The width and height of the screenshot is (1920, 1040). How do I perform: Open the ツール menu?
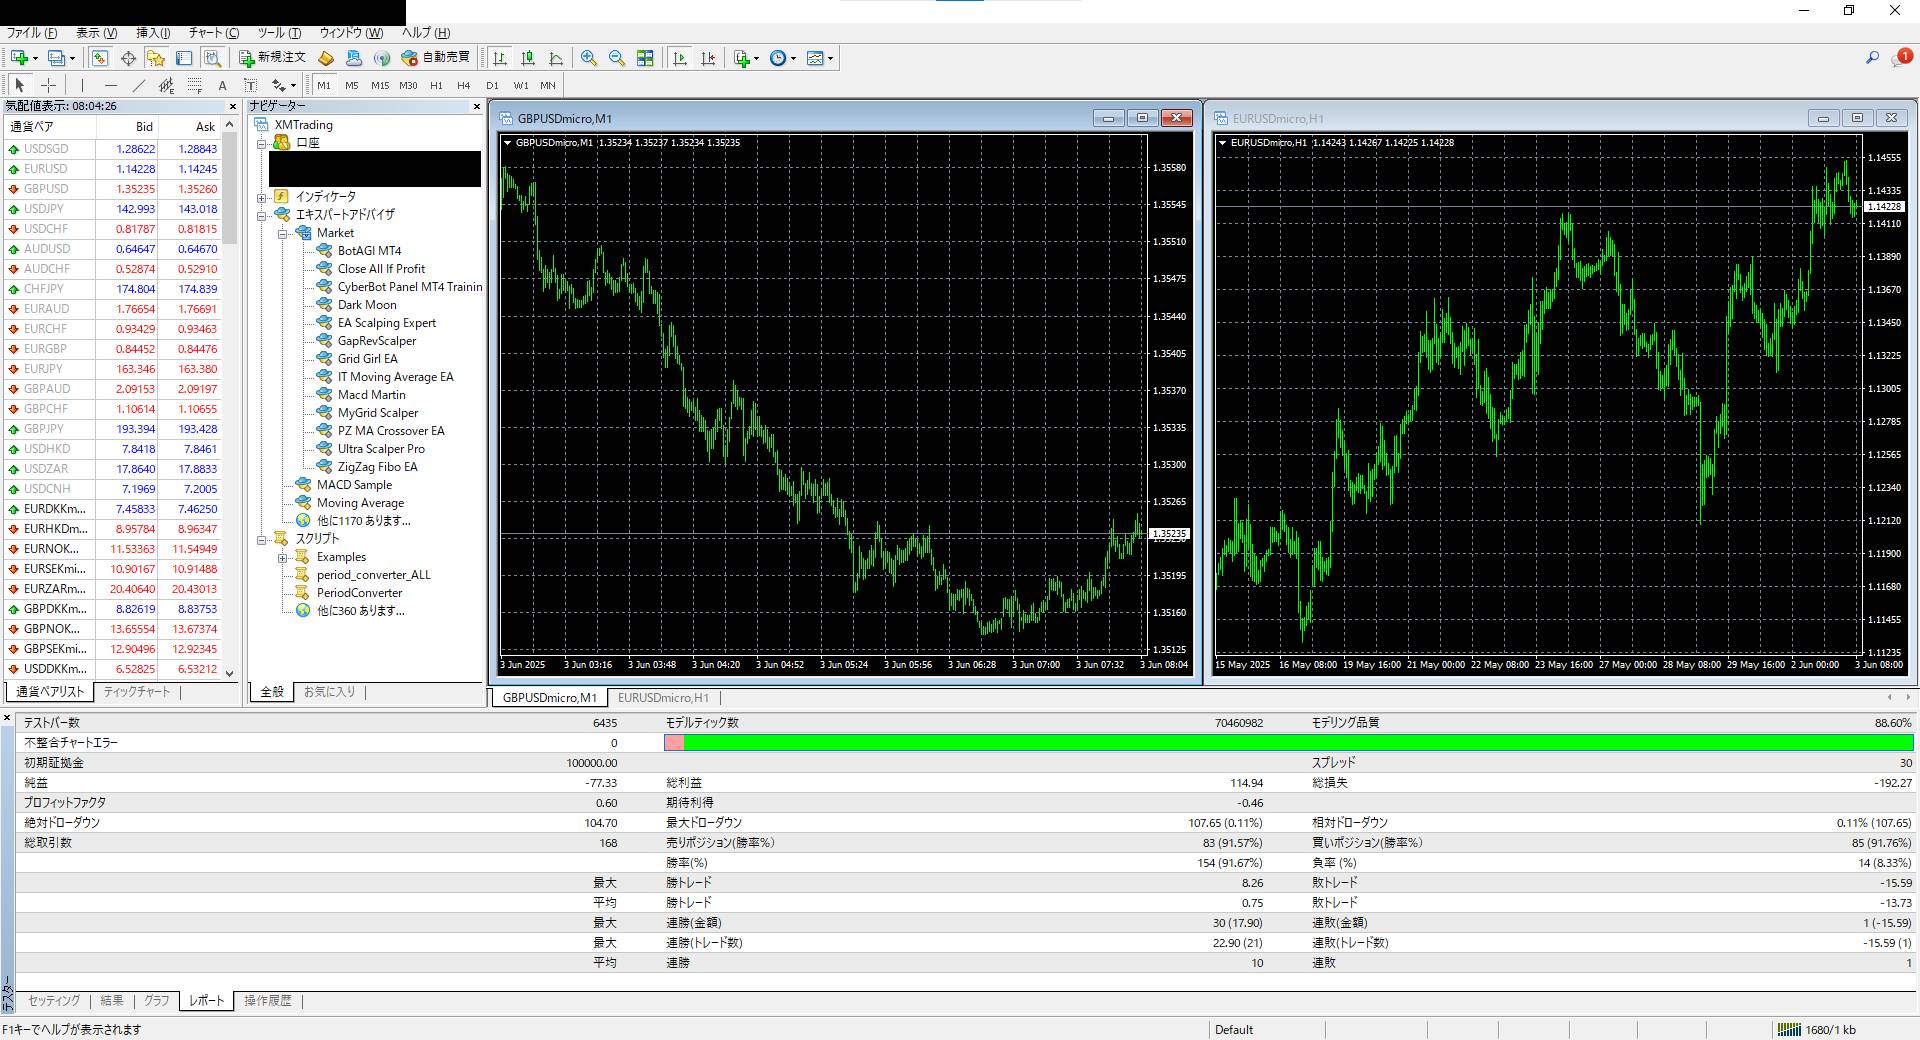[279, 33]
